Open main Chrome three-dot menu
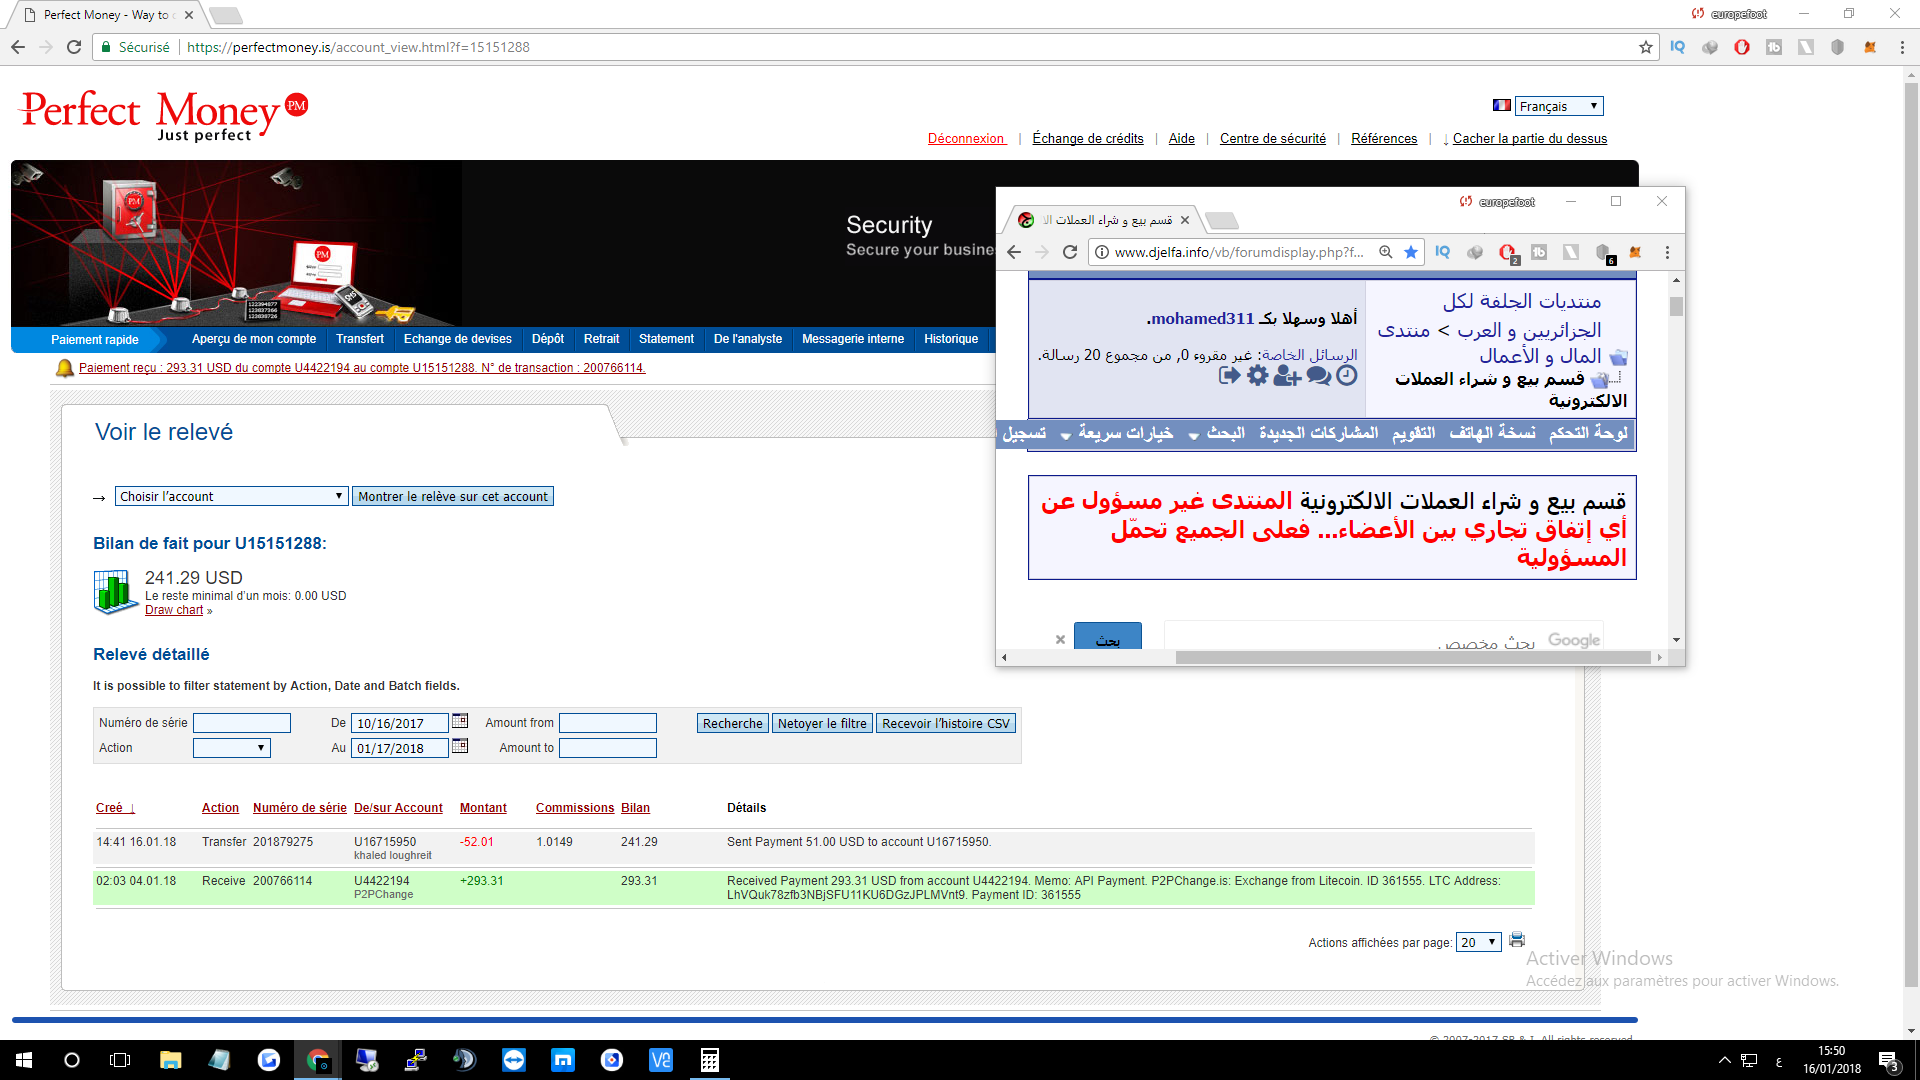This screenshot has height=1080, width=1920. (x=1902, y=47)
